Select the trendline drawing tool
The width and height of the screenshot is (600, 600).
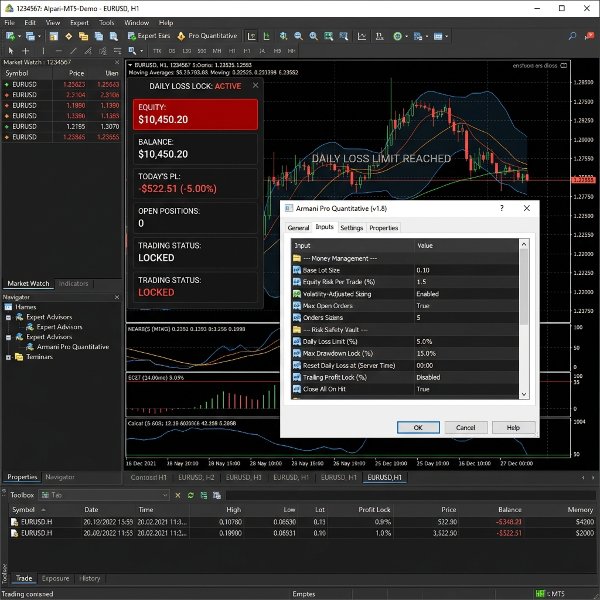pyautogui.click(x=73, y=51)
